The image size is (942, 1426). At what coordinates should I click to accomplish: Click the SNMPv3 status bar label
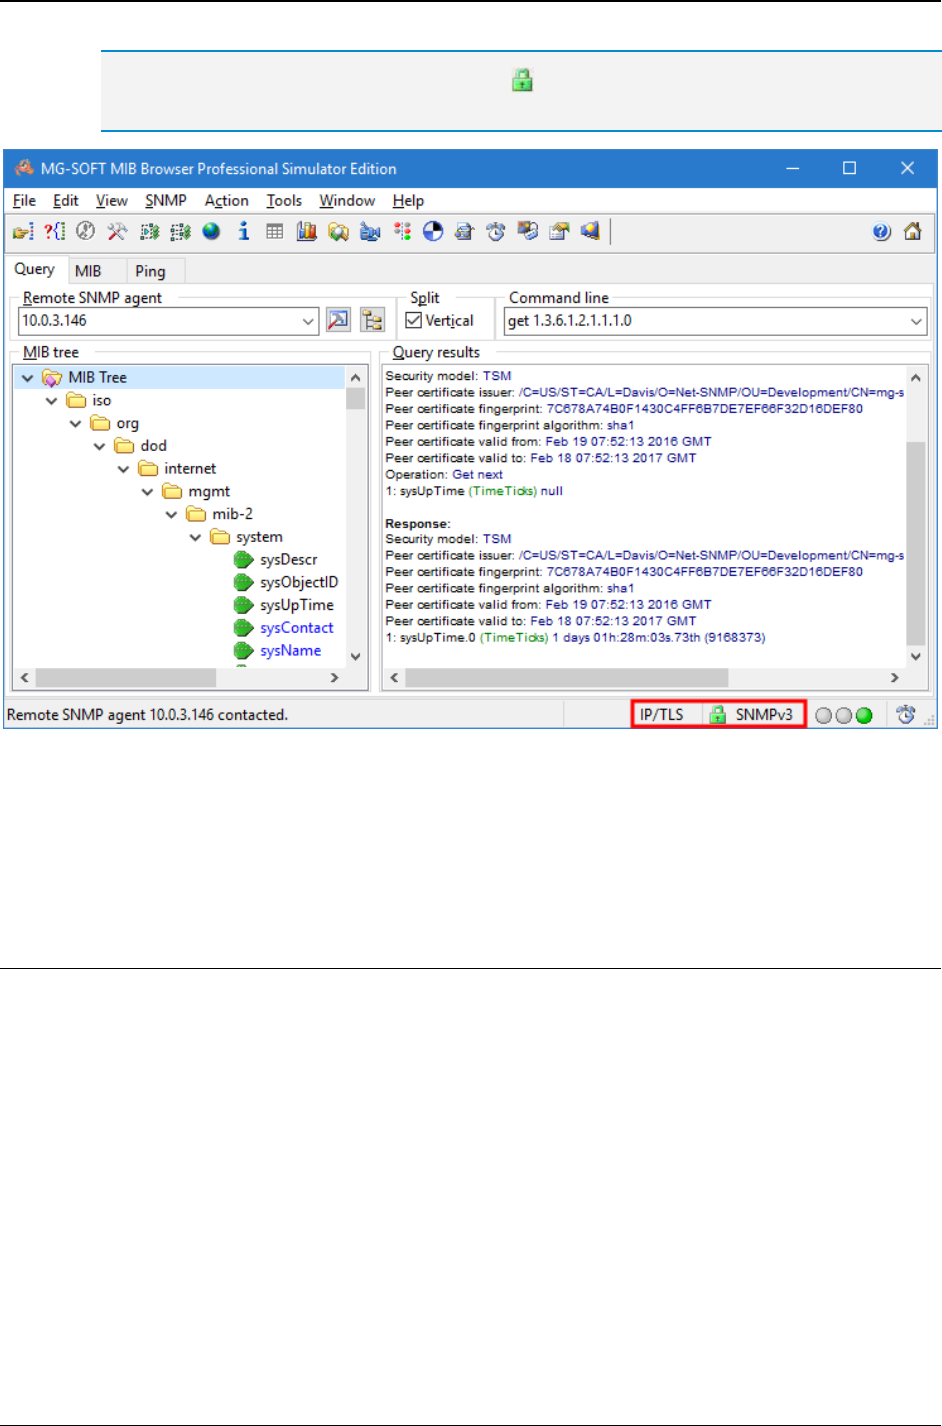tap(764, 715)
